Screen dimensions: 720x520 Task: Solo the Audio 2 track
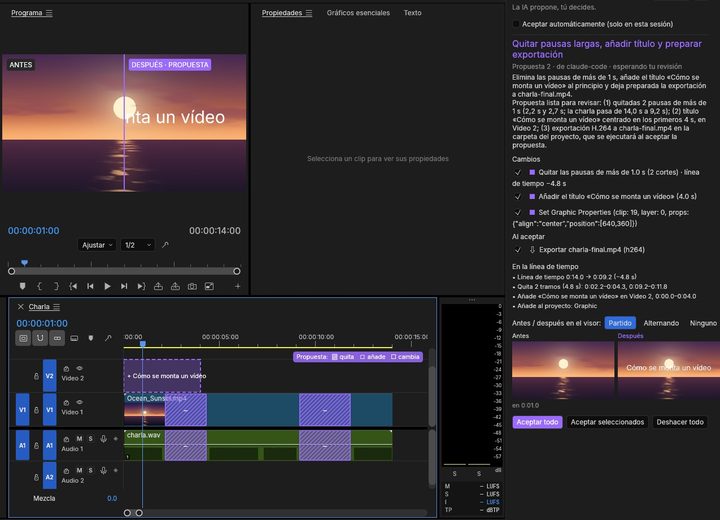coord(90,470)
